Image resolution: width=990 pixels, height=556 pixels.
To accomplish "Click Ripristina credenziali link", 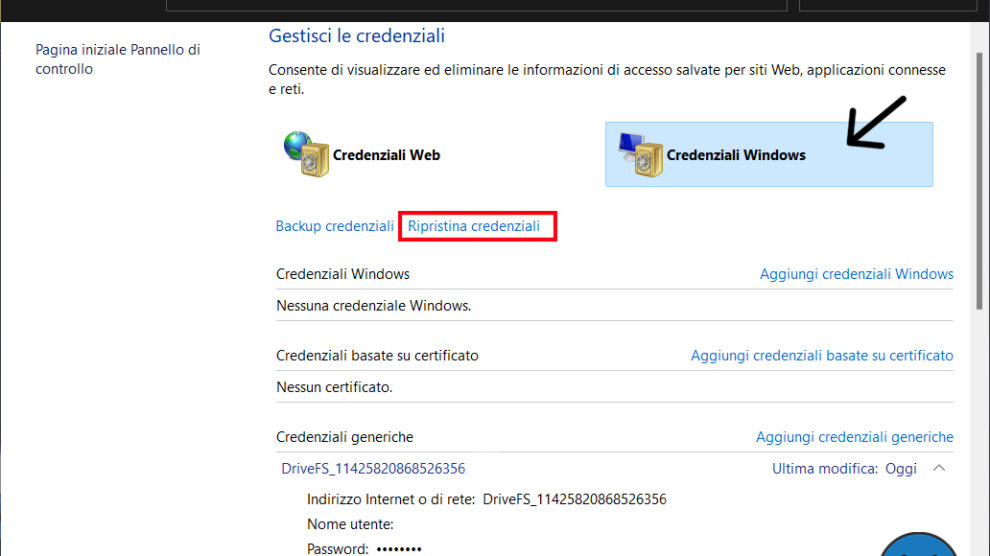I will pyautogui.click(x=474, y=226).
